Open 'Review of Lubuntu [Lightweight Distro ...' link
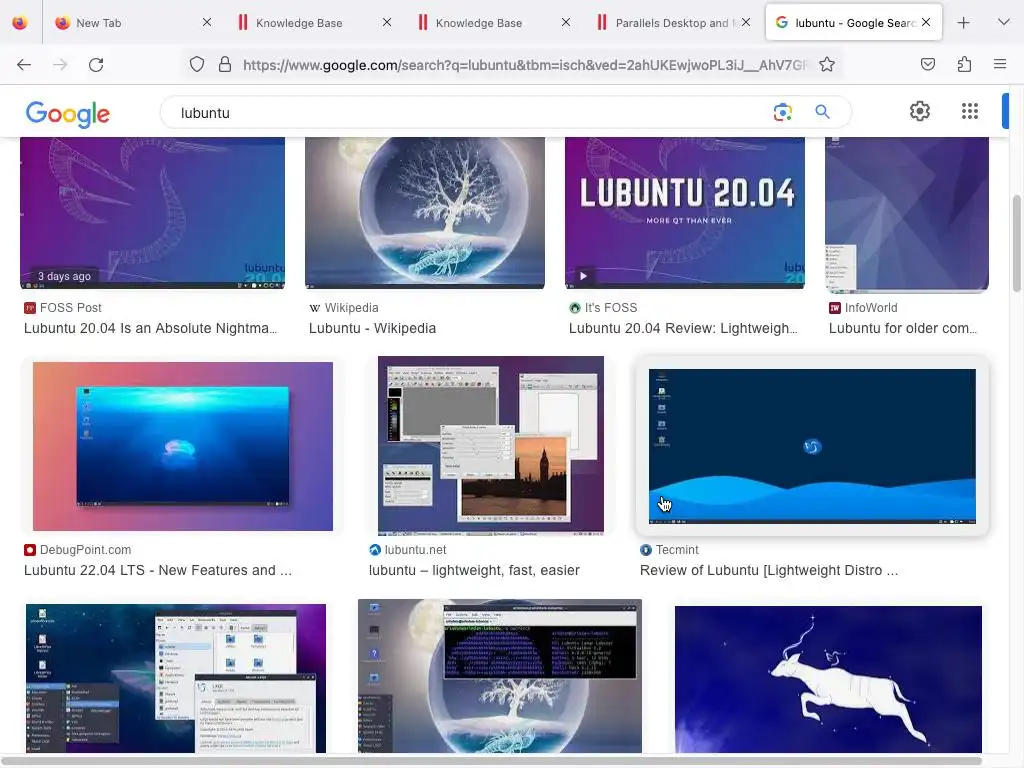This screenshot has height=768, width=1024. 769,570
